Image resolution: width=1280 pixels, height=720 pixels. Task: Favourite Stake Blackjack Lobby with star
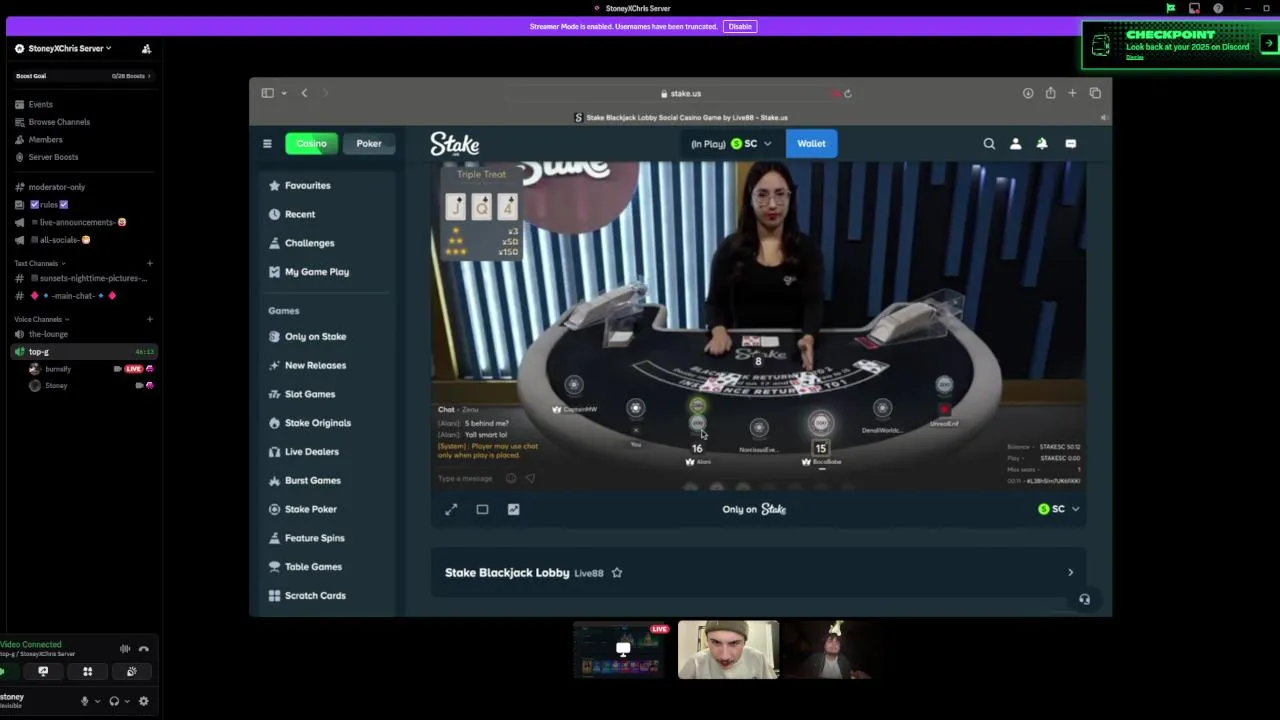tap(617, 573)
